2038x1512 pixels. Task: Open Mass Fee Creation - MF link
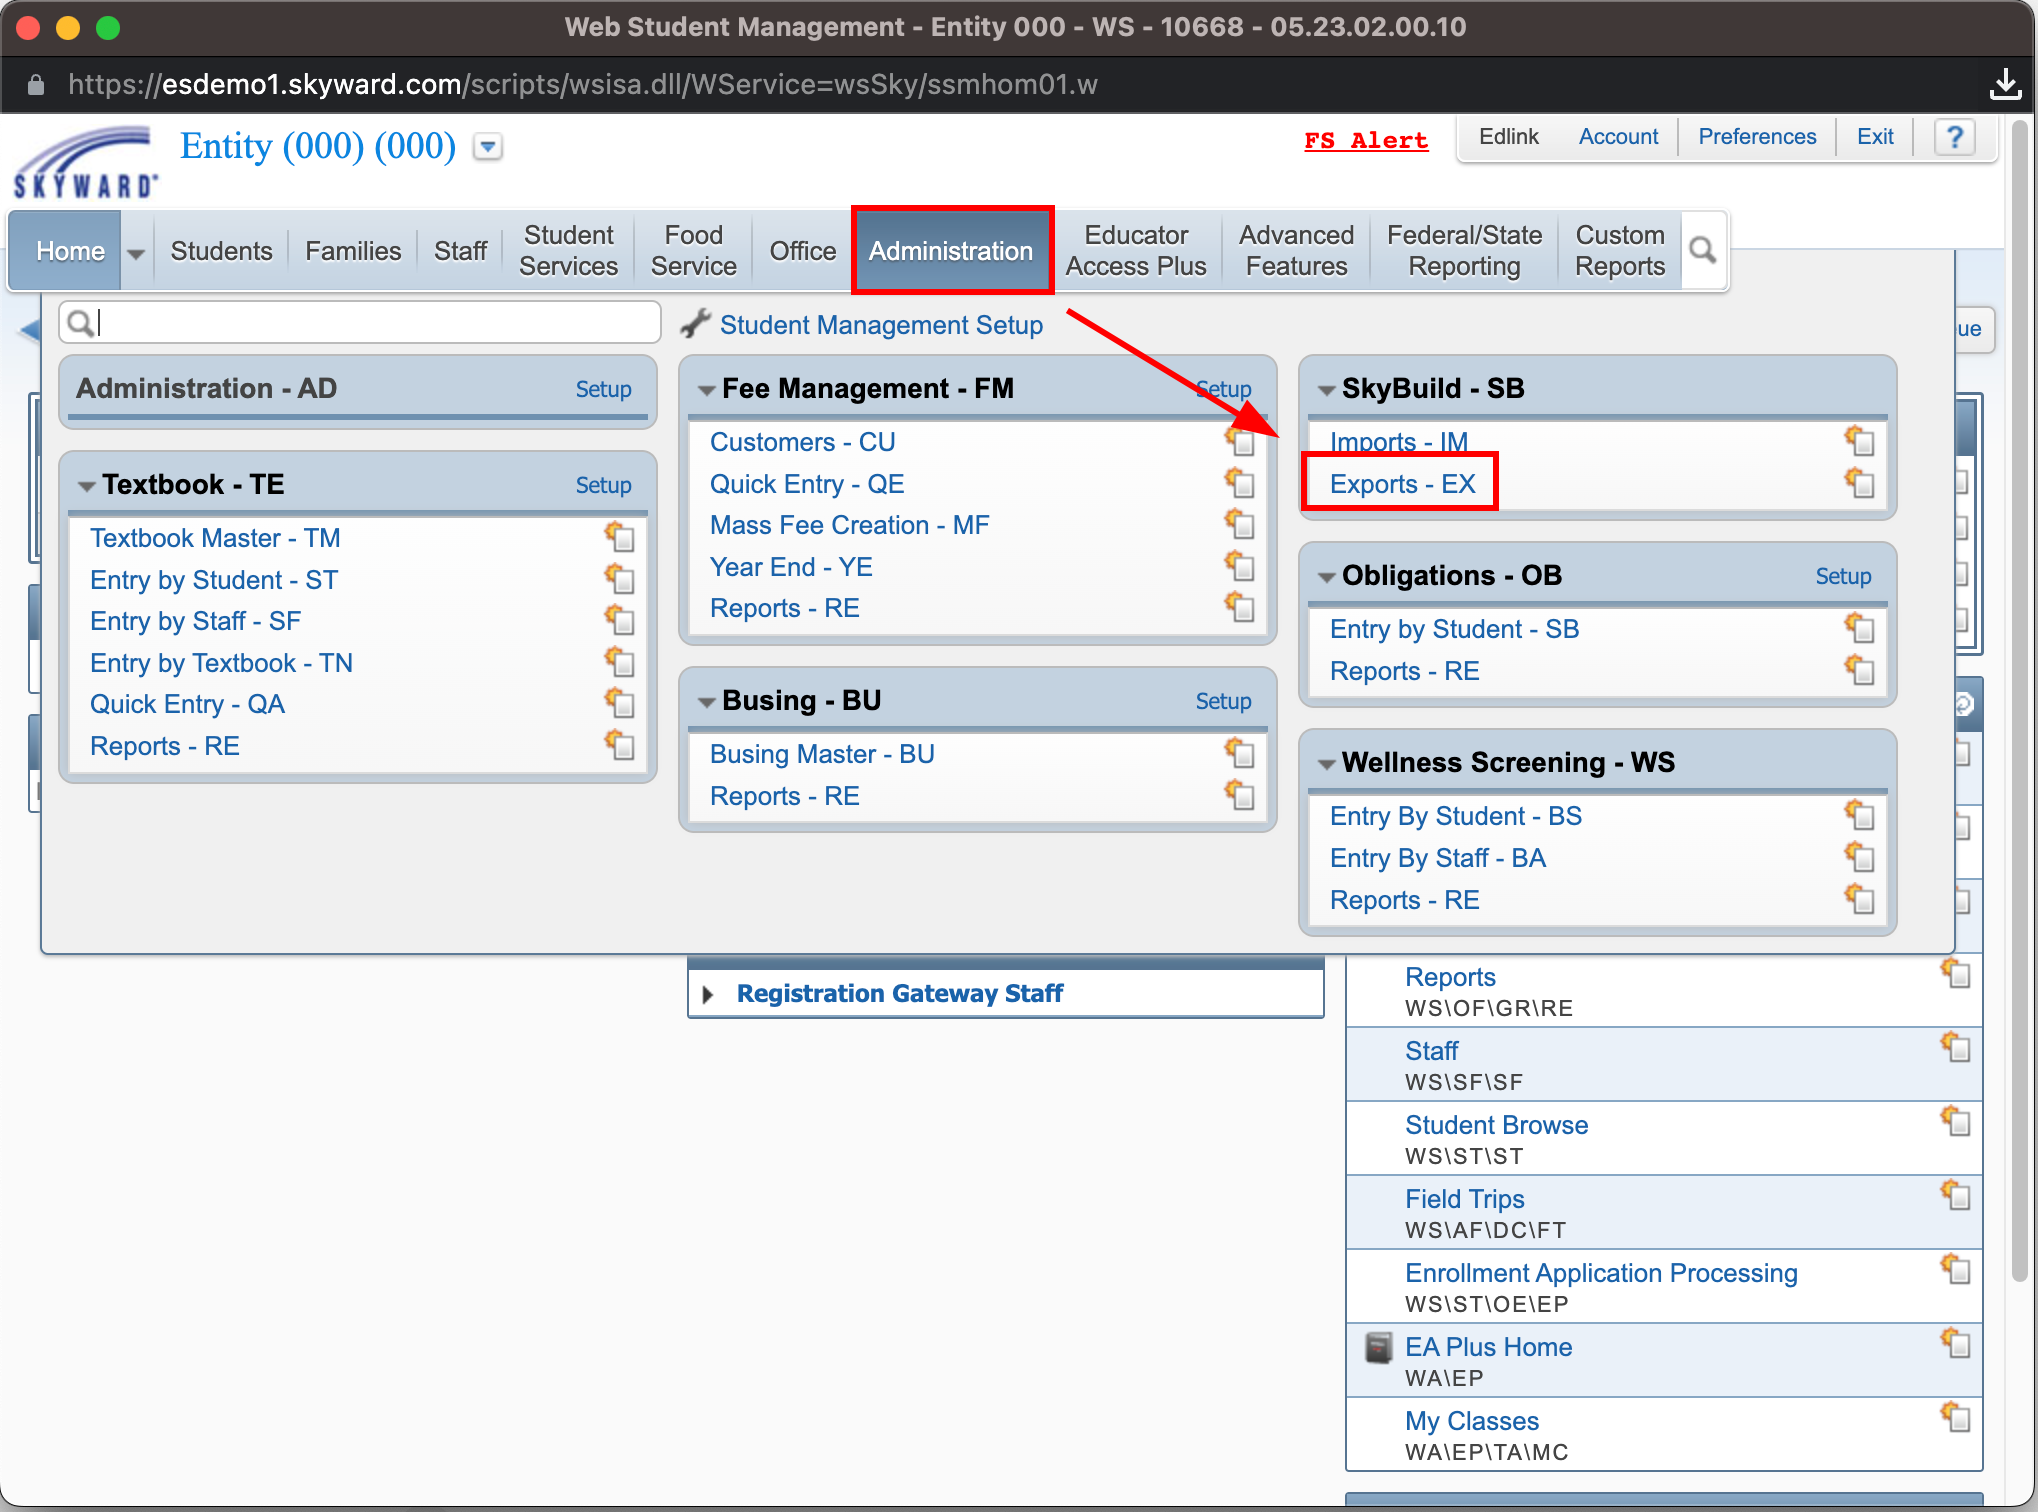[849, 525]
